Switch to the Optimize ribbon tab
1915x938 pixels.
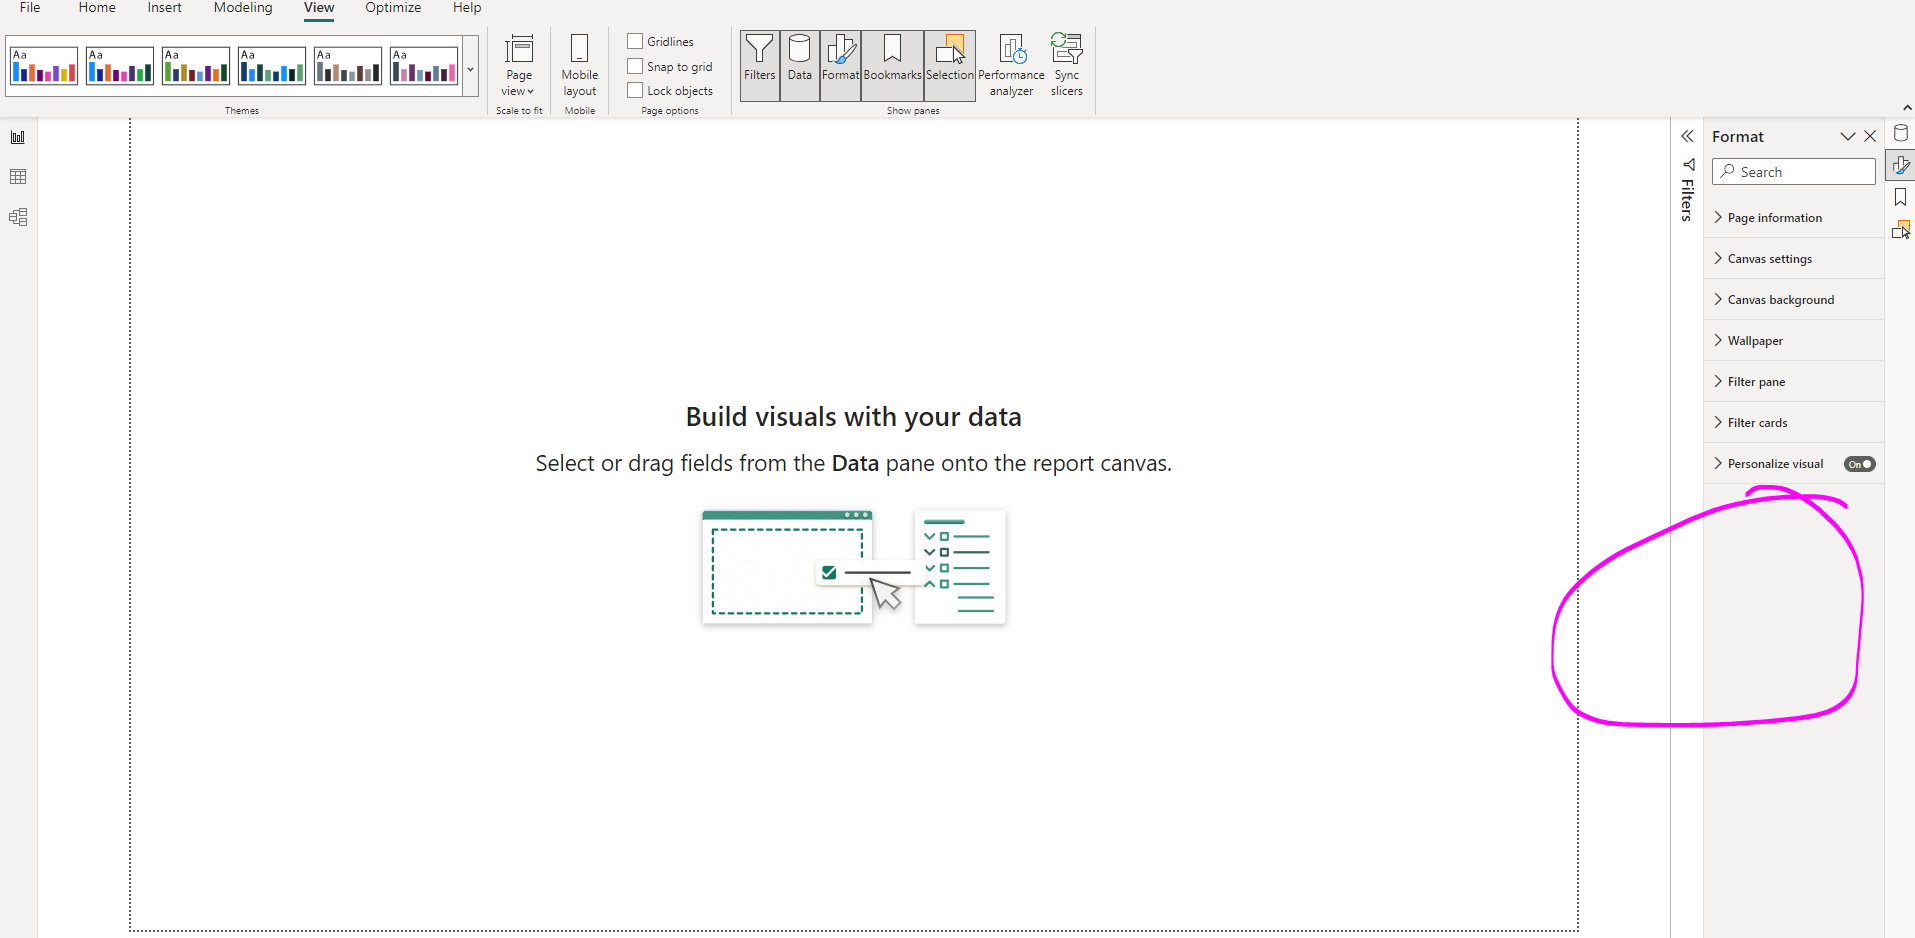(393, 8)
